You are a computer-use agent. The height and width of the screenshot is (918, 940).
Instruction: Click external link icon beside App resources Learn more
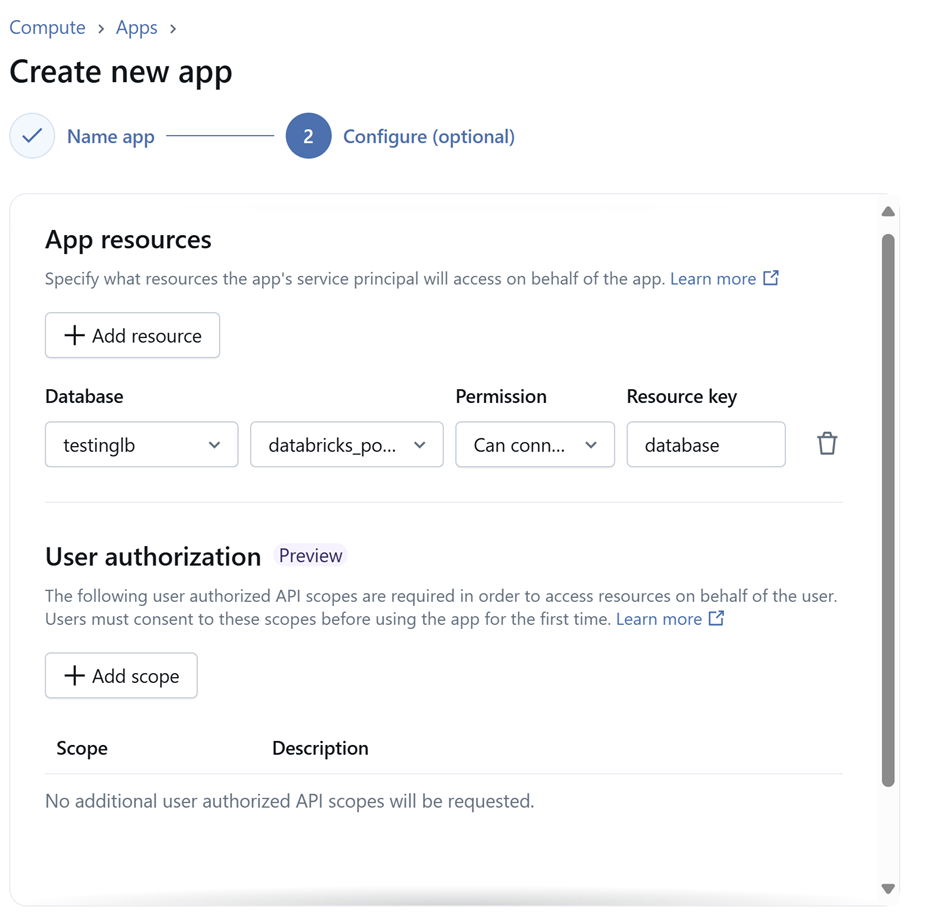[x=771, y=278]
